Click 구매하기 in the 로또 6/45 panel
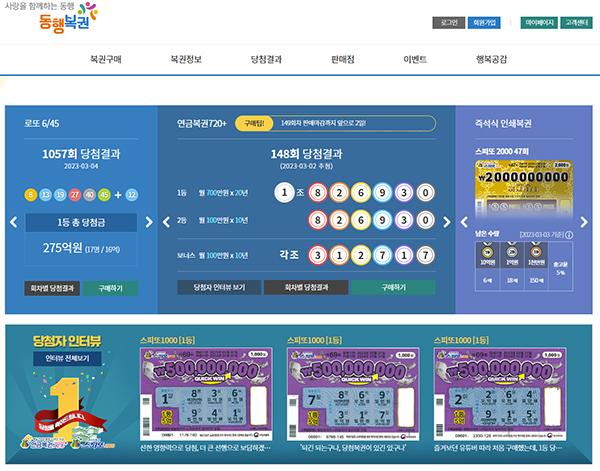600x471 pixels. [111, 288]
